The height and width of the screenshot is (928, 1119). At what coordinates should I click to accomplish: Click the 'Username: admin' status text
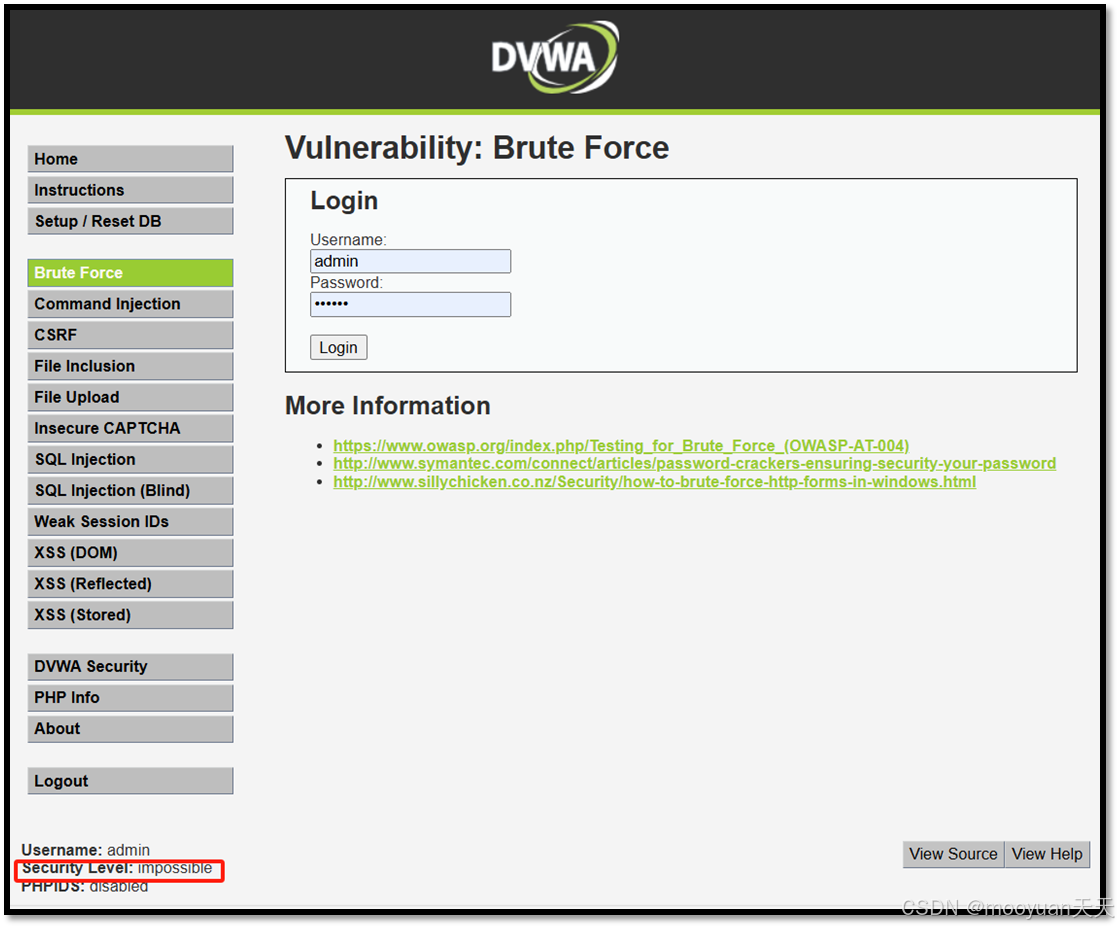(86, 850)
